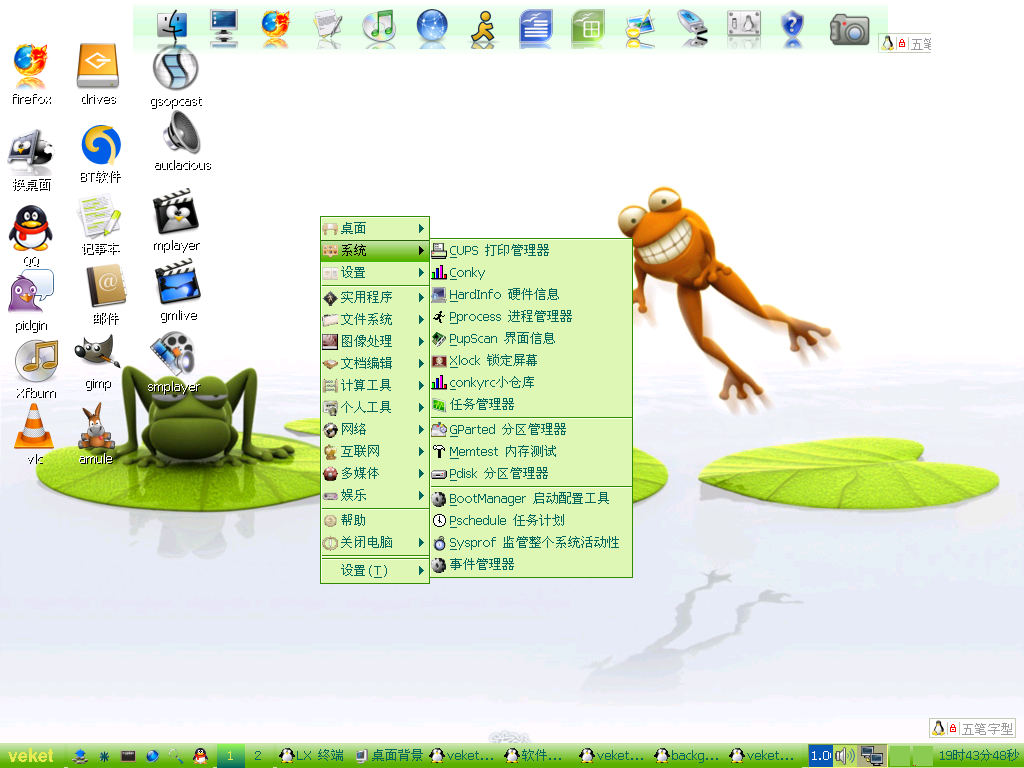The image size is (1024, 768).
Task: Open Sysprof system activity monitor
Action: click(x=531, y=543)
